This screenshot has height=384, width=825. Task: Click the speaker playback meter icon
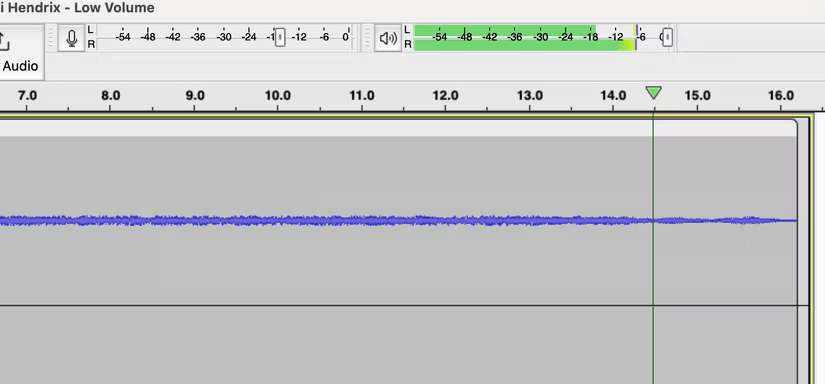pos(388,38)
